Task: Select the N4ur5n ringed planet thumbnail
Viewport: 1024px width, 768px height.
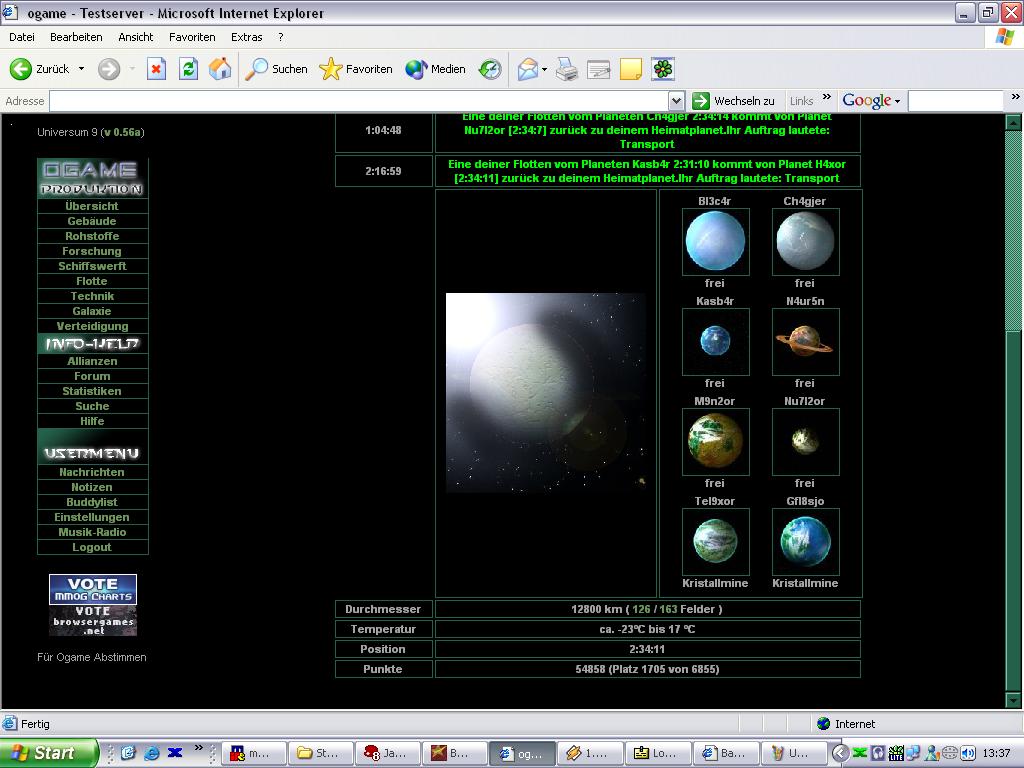Action: pyautogui.click(x=805, y=342)
